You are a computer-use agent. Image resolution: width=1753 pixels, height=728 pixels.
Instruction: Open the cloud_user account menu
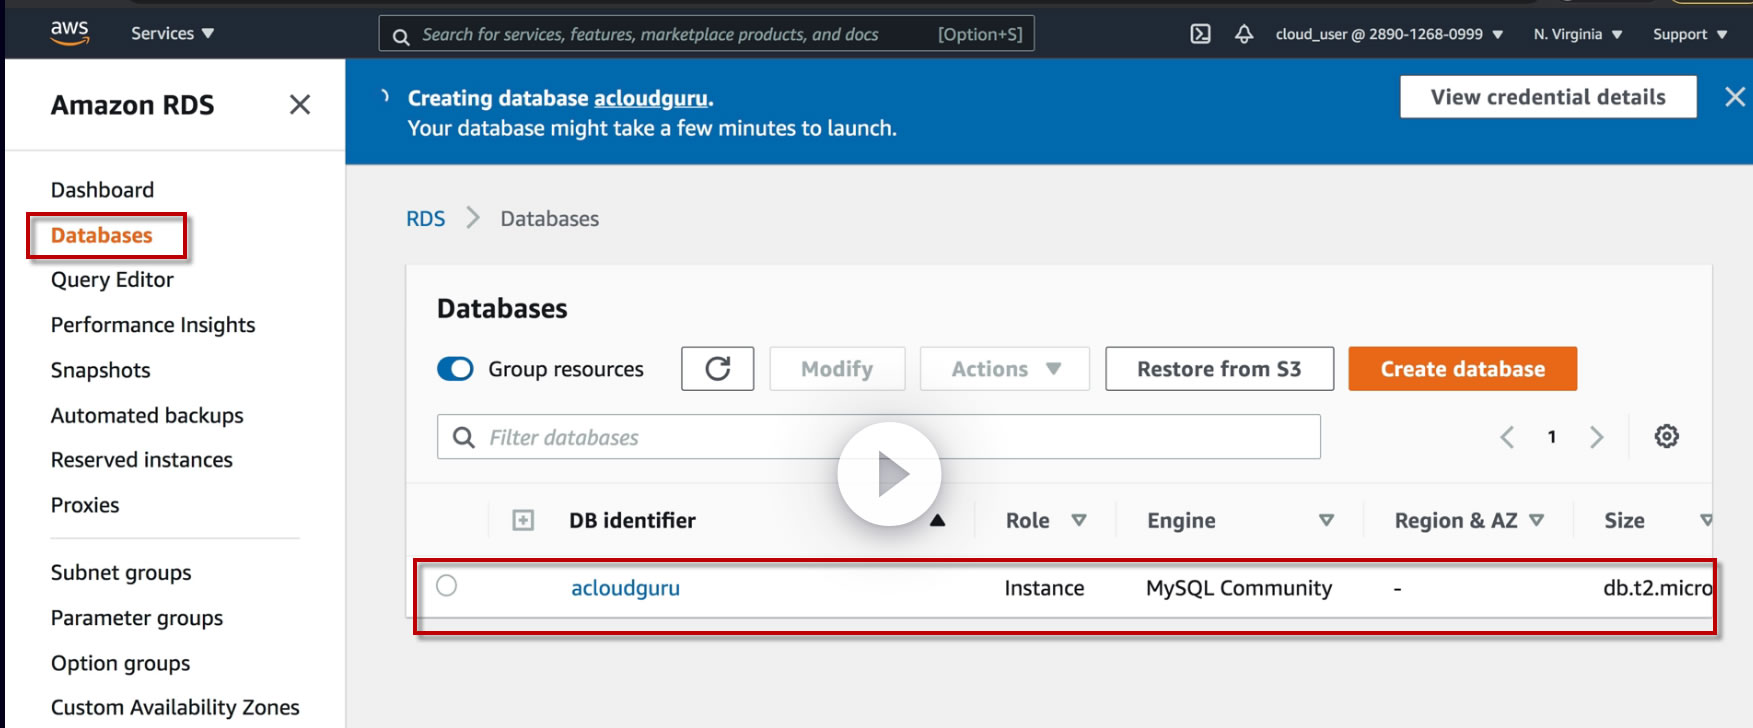(1390, 34)
